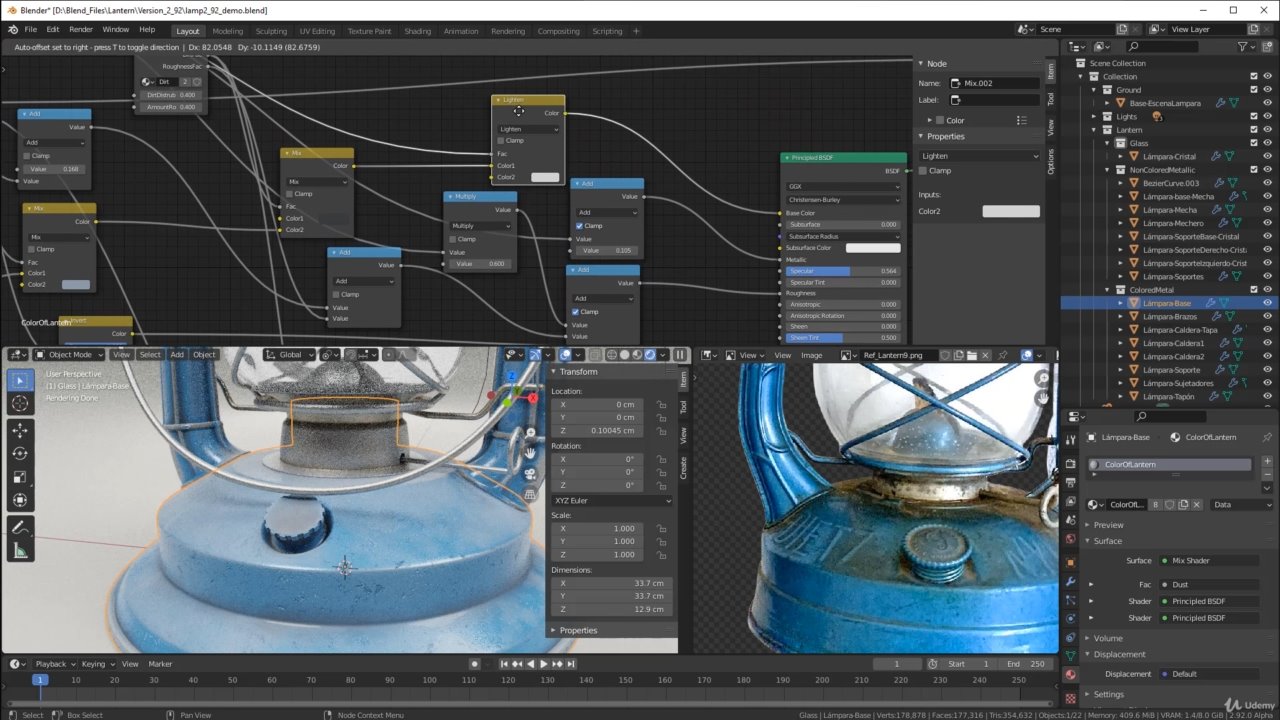Expand the Lights collection in outliner
The width and height of the screenshot is (1280, 720).
[1094, 117]
